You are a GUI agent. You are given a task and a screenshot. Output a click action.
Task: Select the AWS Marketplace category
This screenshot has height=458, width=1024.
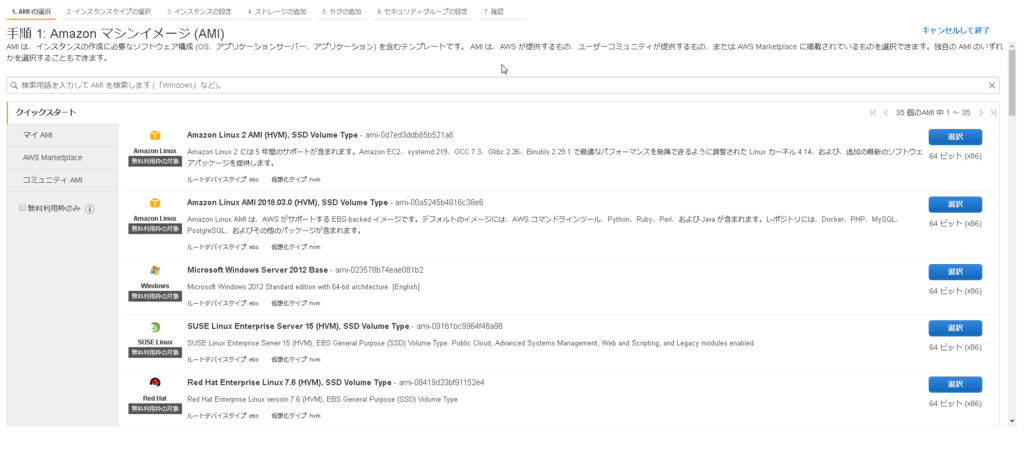[x=63, y=157]
